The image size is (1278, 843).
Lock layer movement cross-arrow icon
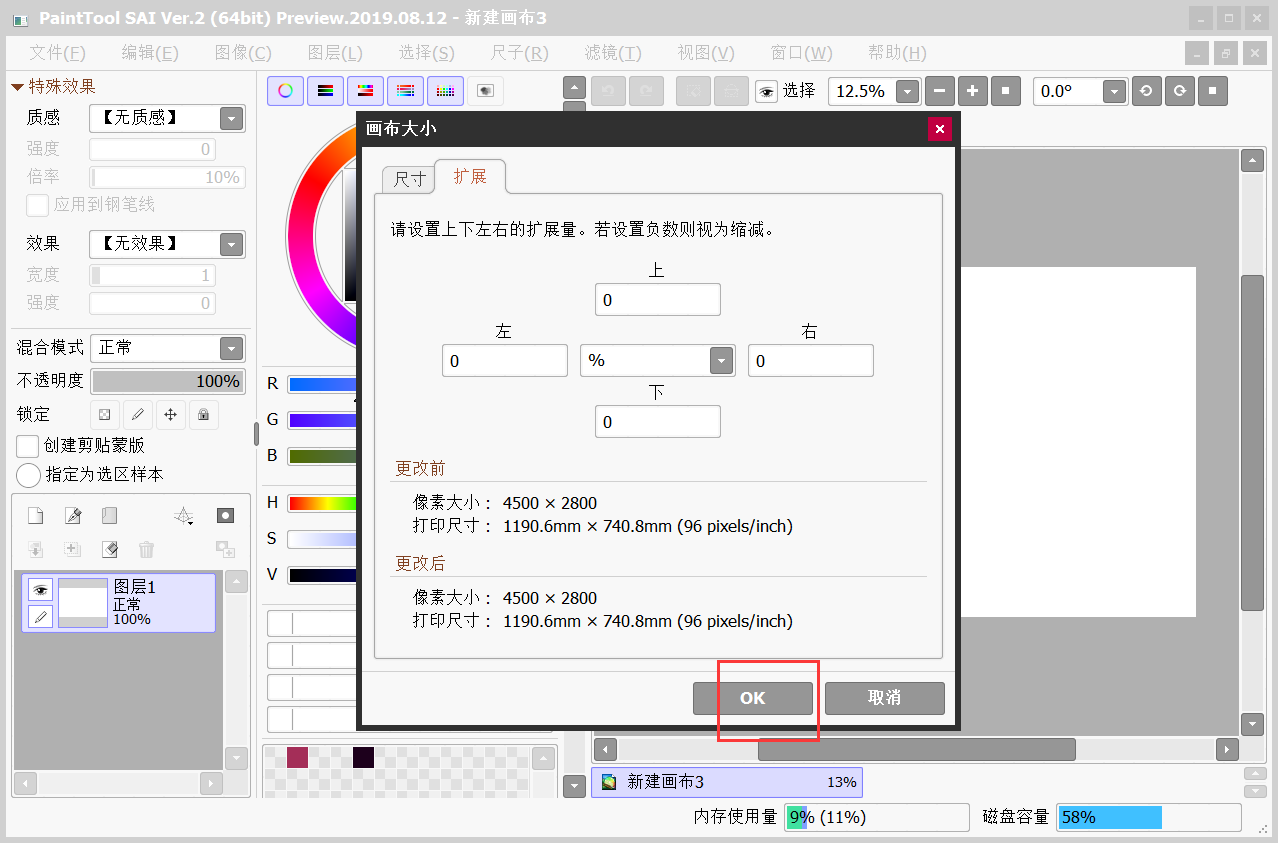click(171, 414)
